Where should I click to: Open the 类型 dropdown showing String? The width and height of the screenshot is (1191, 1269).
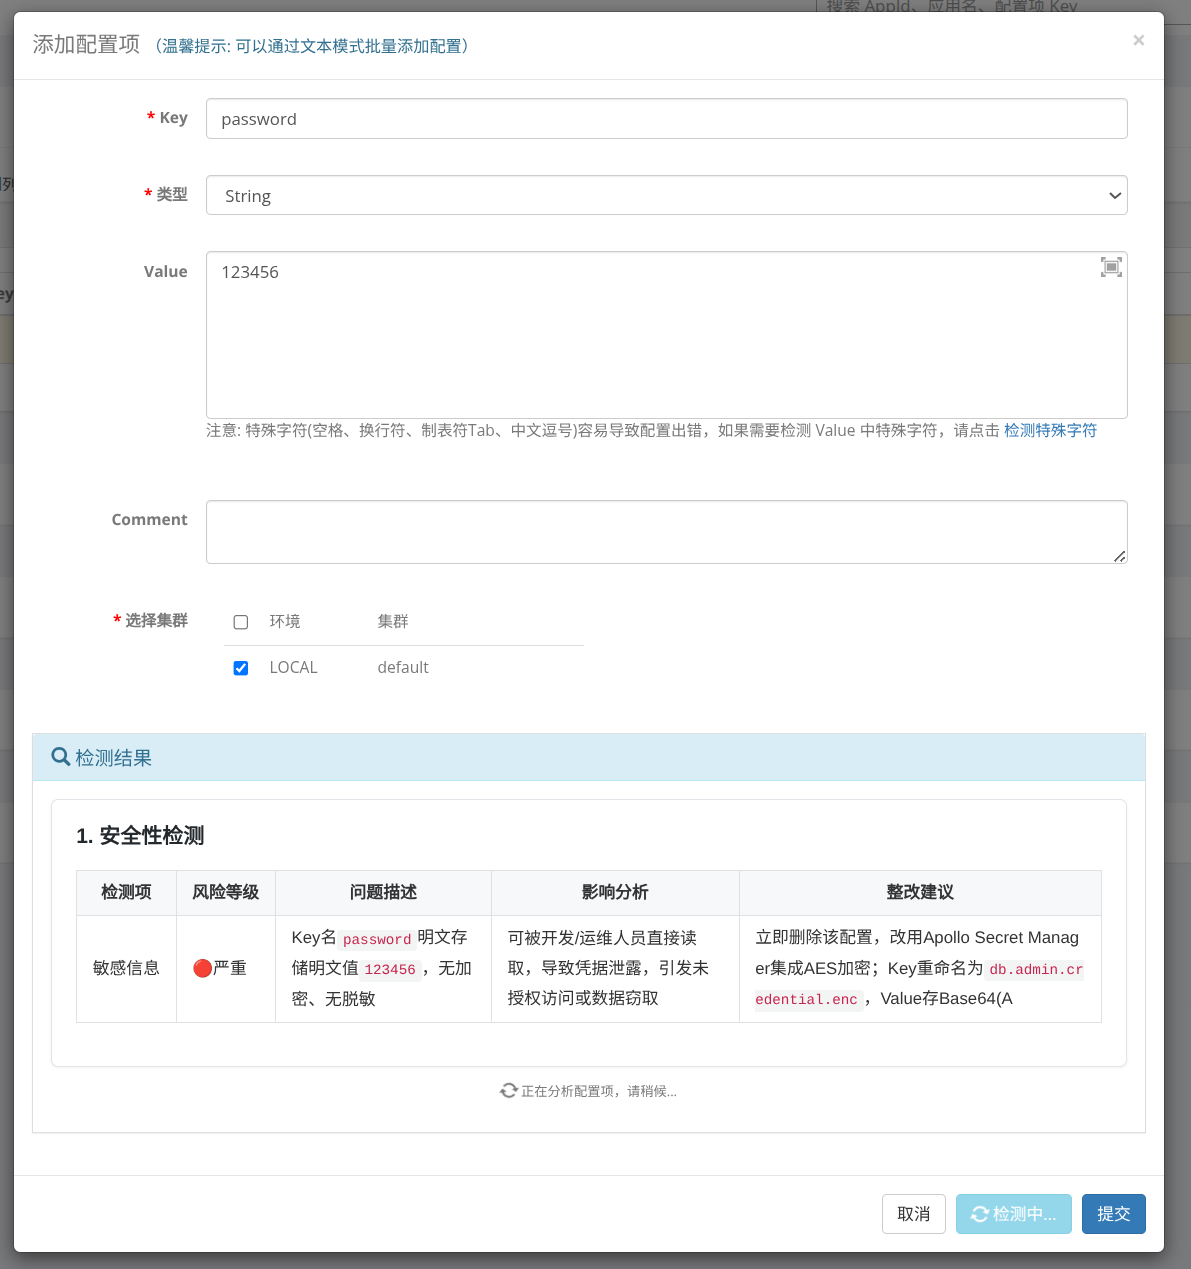point(666,195)
